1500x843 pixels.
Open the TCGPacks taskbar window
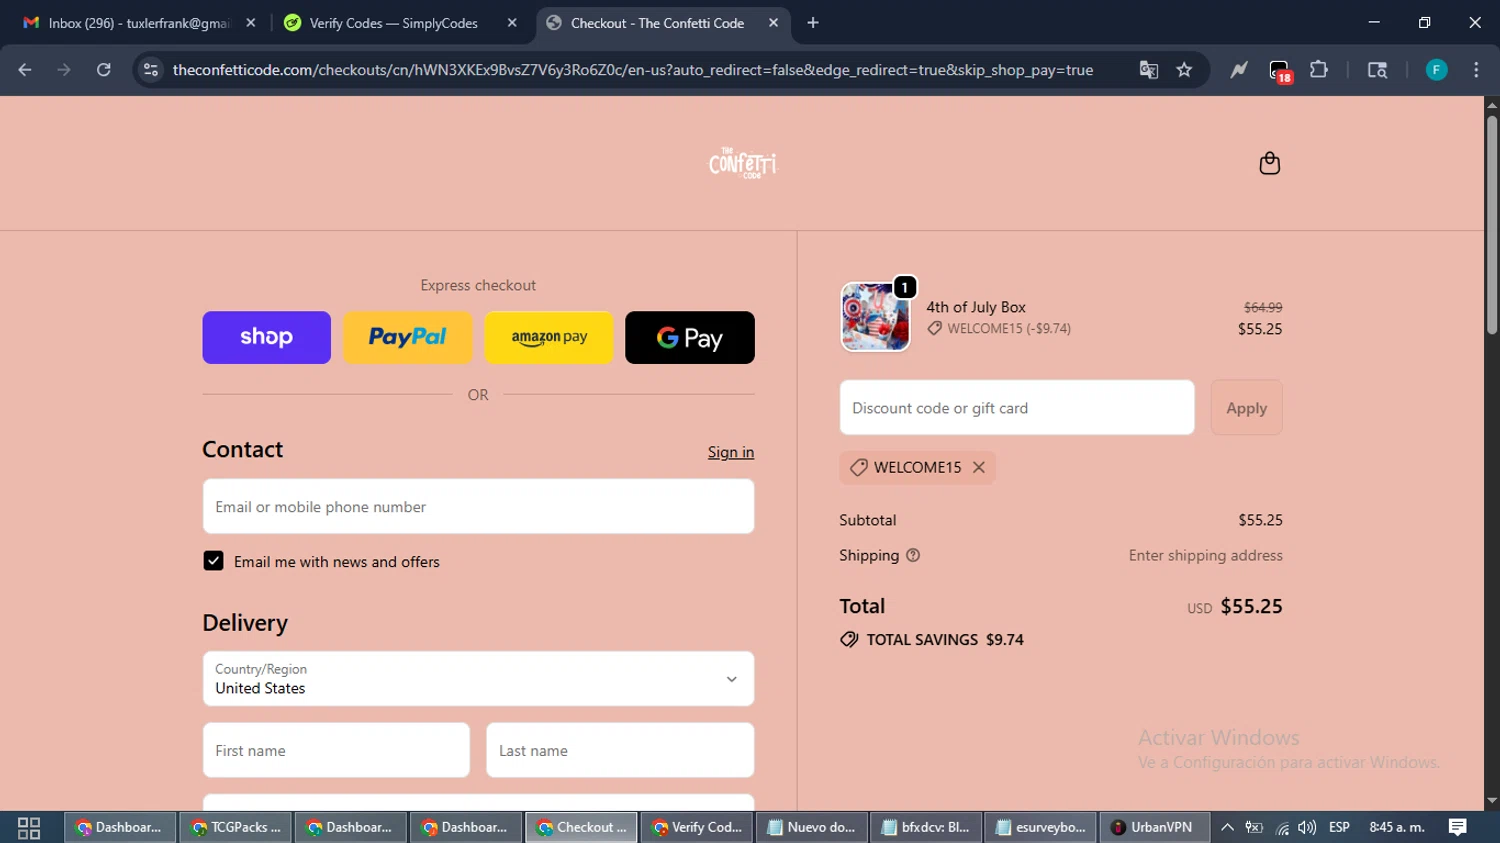pos(236,827)
